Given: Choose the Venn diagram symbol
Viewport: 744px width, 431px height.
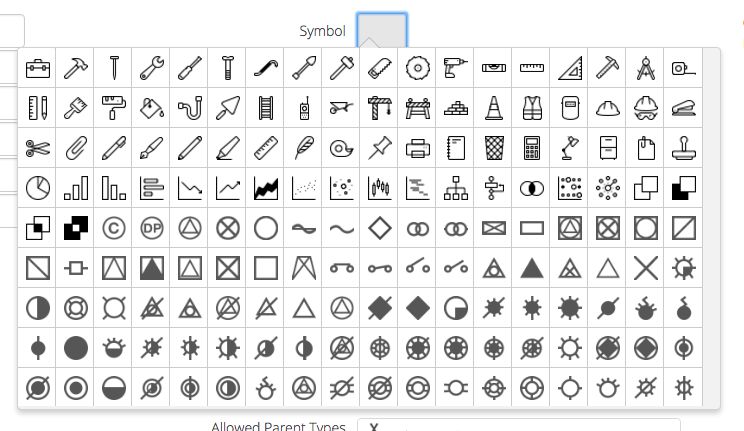Looking at the screenshot, I should pyautogui.click(x=532, y=188).
